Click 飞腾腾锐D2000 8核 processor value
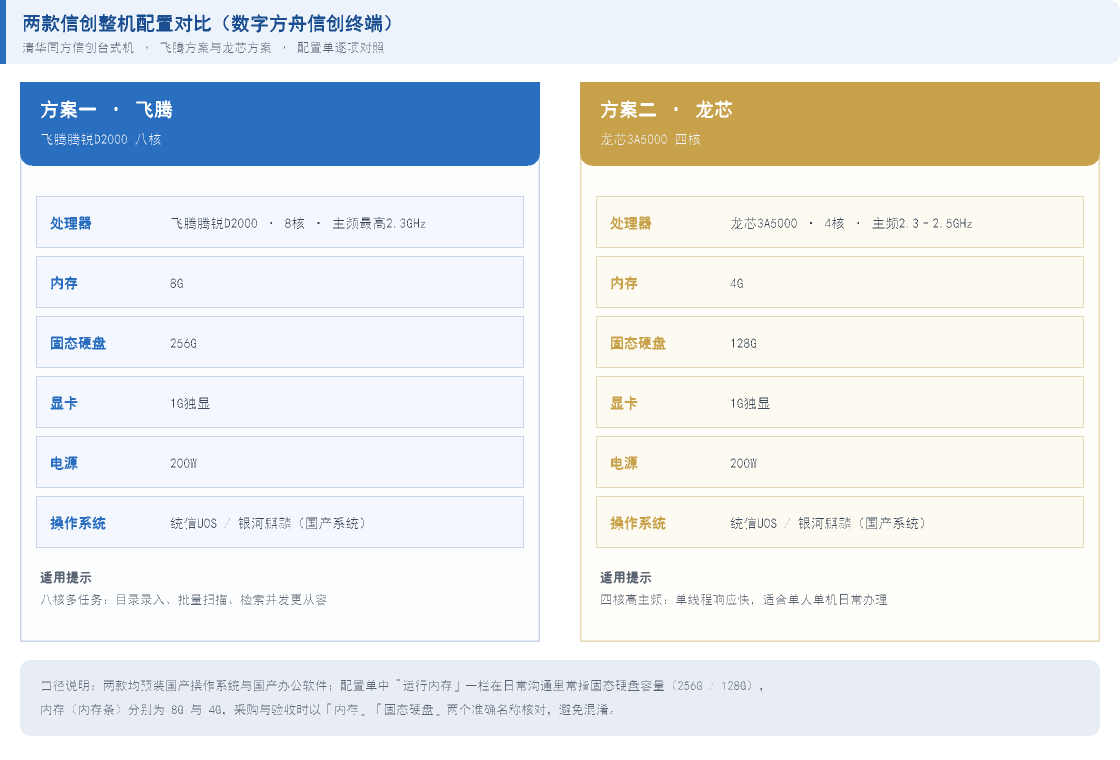 [298, 224]
